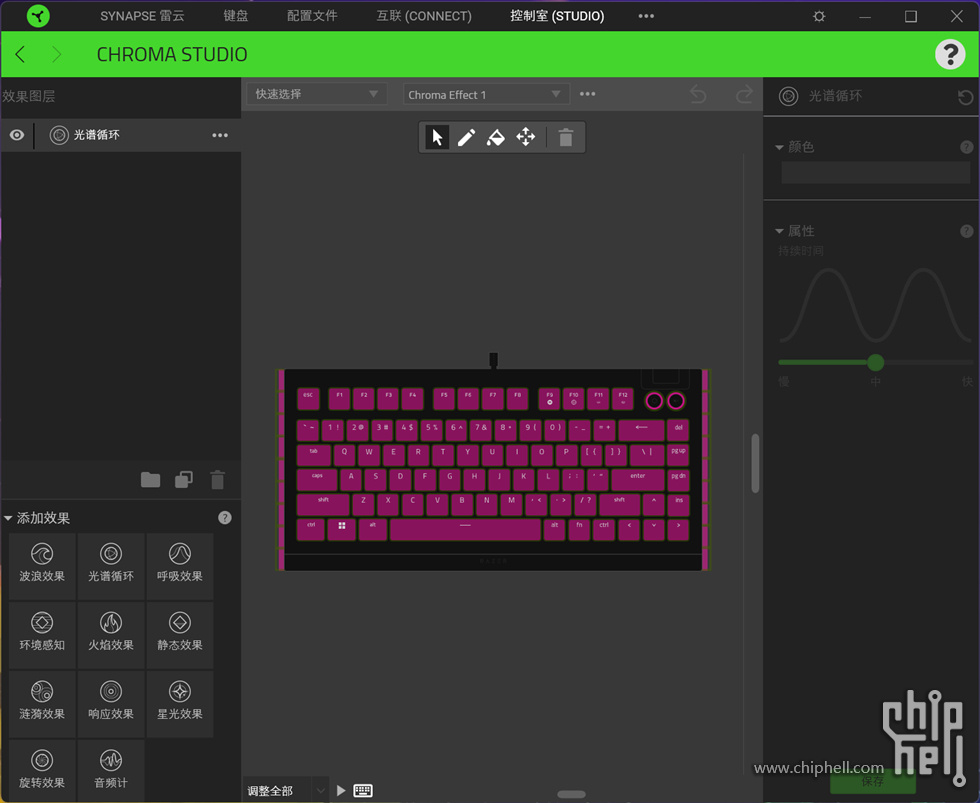Select the paint bucket fill tool
The image size is (980, 803).
(x=496, y=137)
